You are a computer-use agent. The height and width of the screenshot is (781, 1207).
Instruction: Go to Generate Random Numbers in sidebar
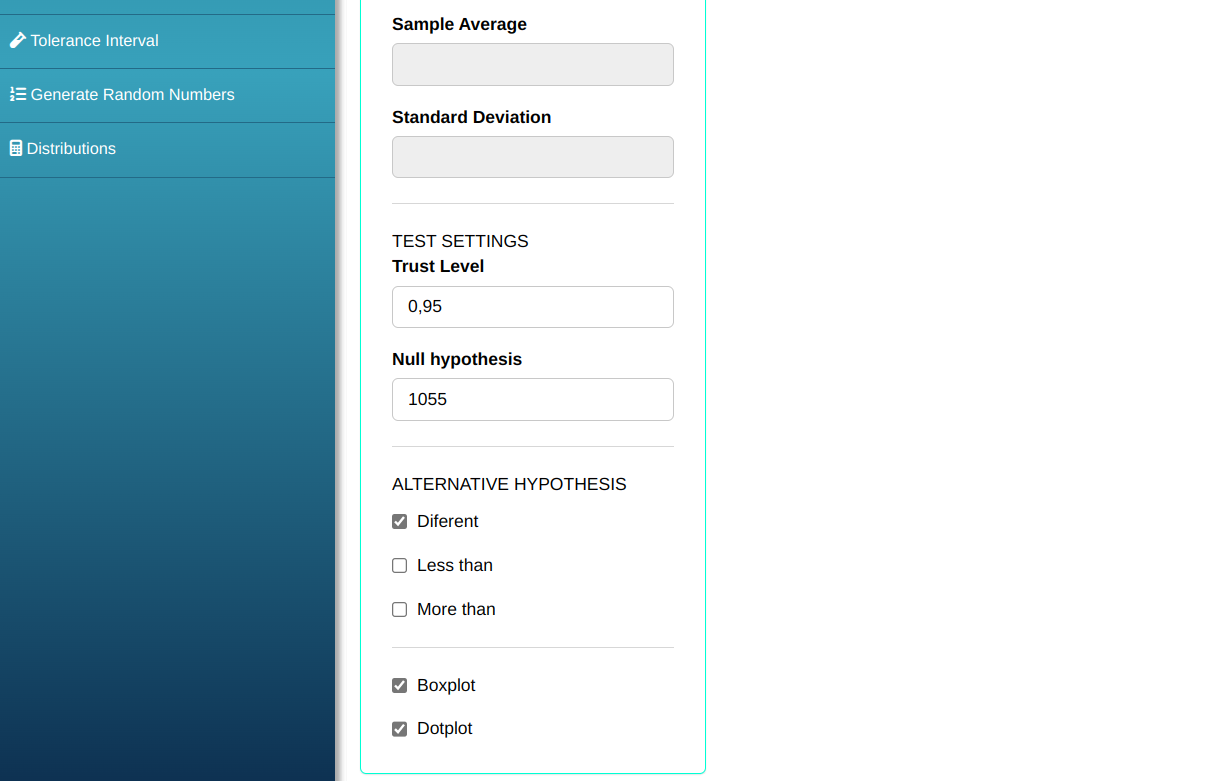pyautogui.click(x=132, y=95)
